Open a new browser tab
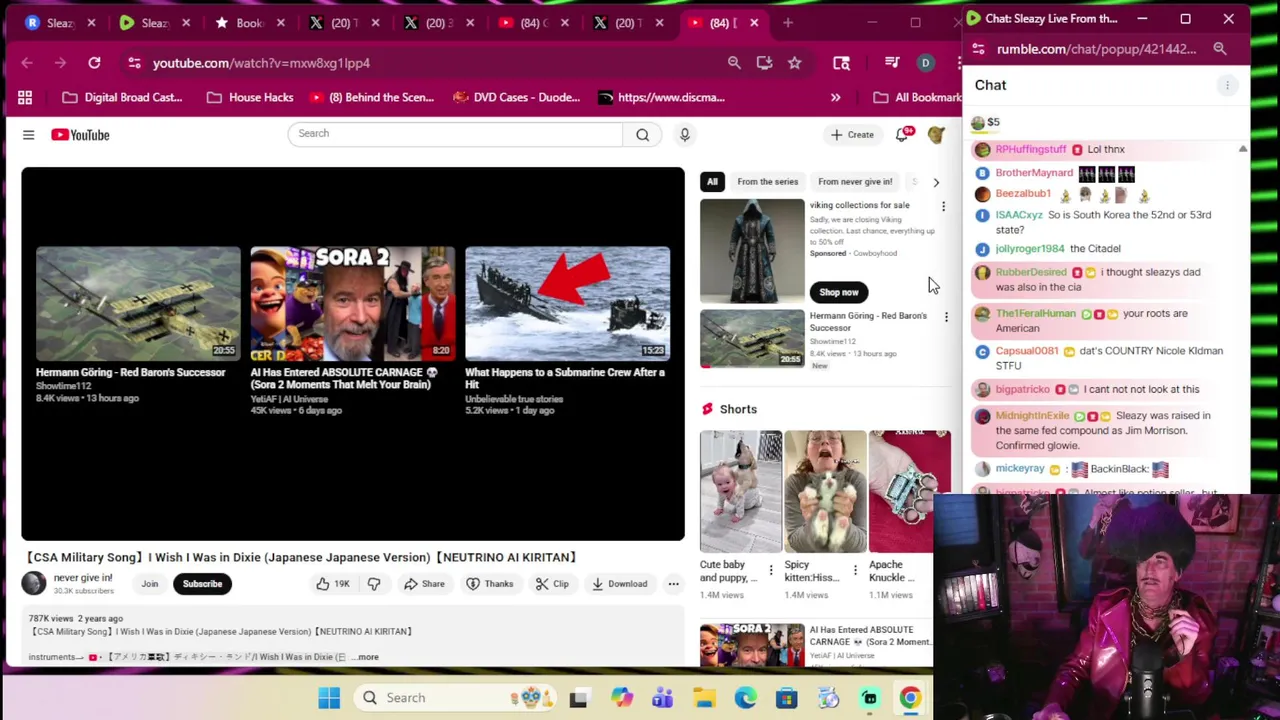Screen dimensions: 1280x720 click(788, 22)
